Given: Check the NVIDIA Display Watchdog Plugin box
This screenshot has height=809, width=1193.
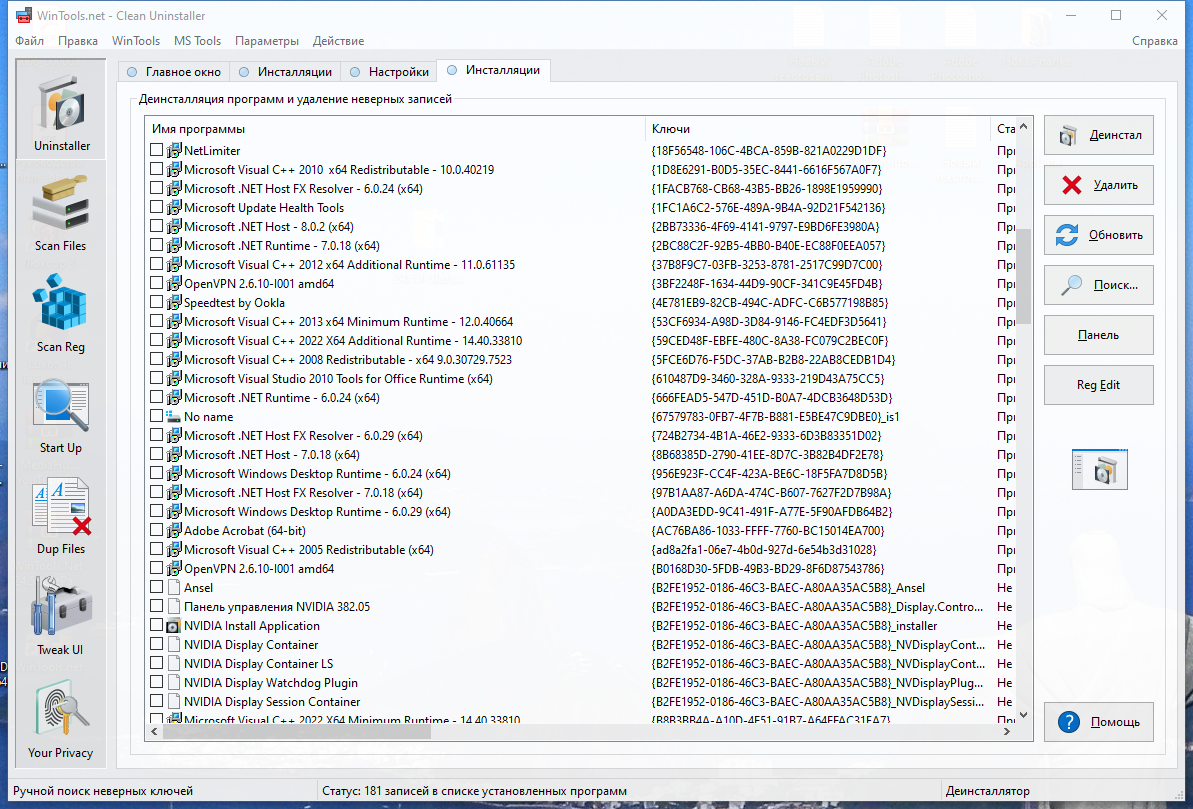Looking at the screenshot, I should [157, 682].
